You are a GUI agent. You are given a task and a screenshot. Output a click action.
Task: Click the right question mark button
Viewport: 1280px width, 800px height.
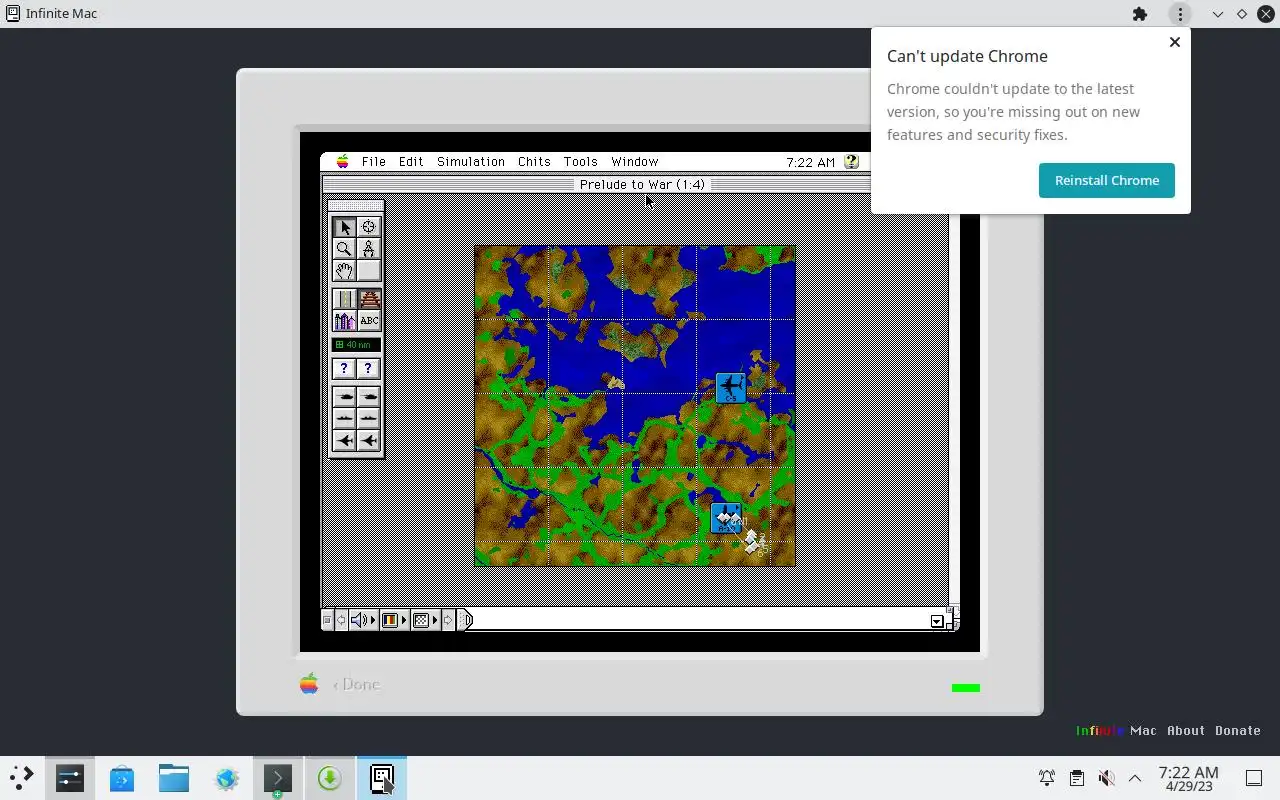[x=369, y=369]
